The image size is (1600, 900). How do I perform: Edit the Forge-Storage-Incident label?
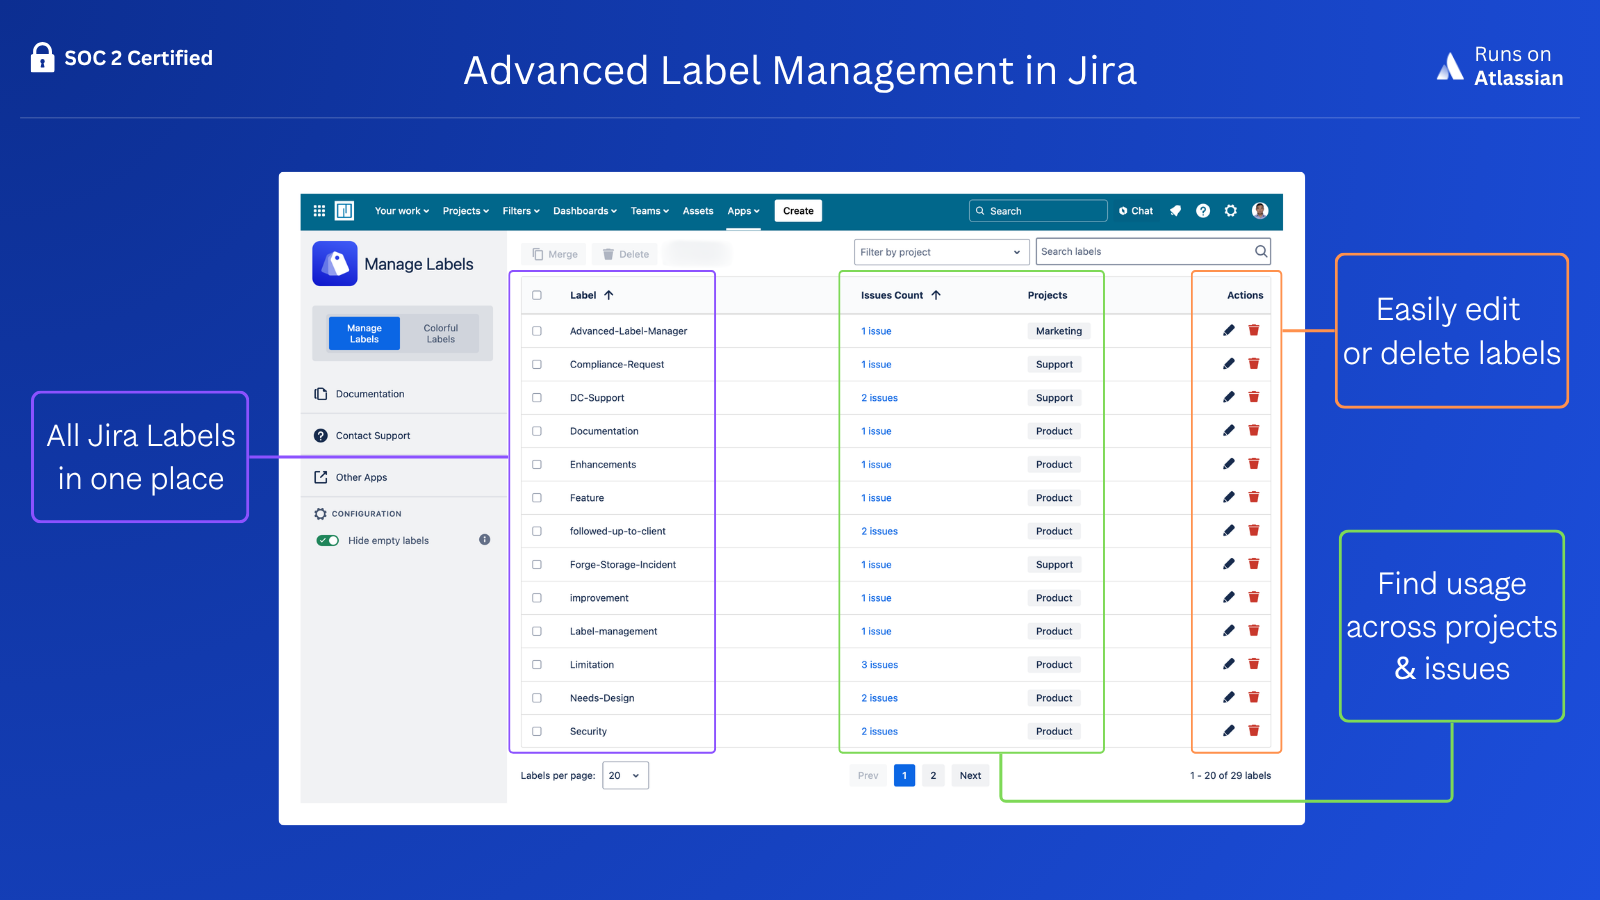click(1229, 564)
